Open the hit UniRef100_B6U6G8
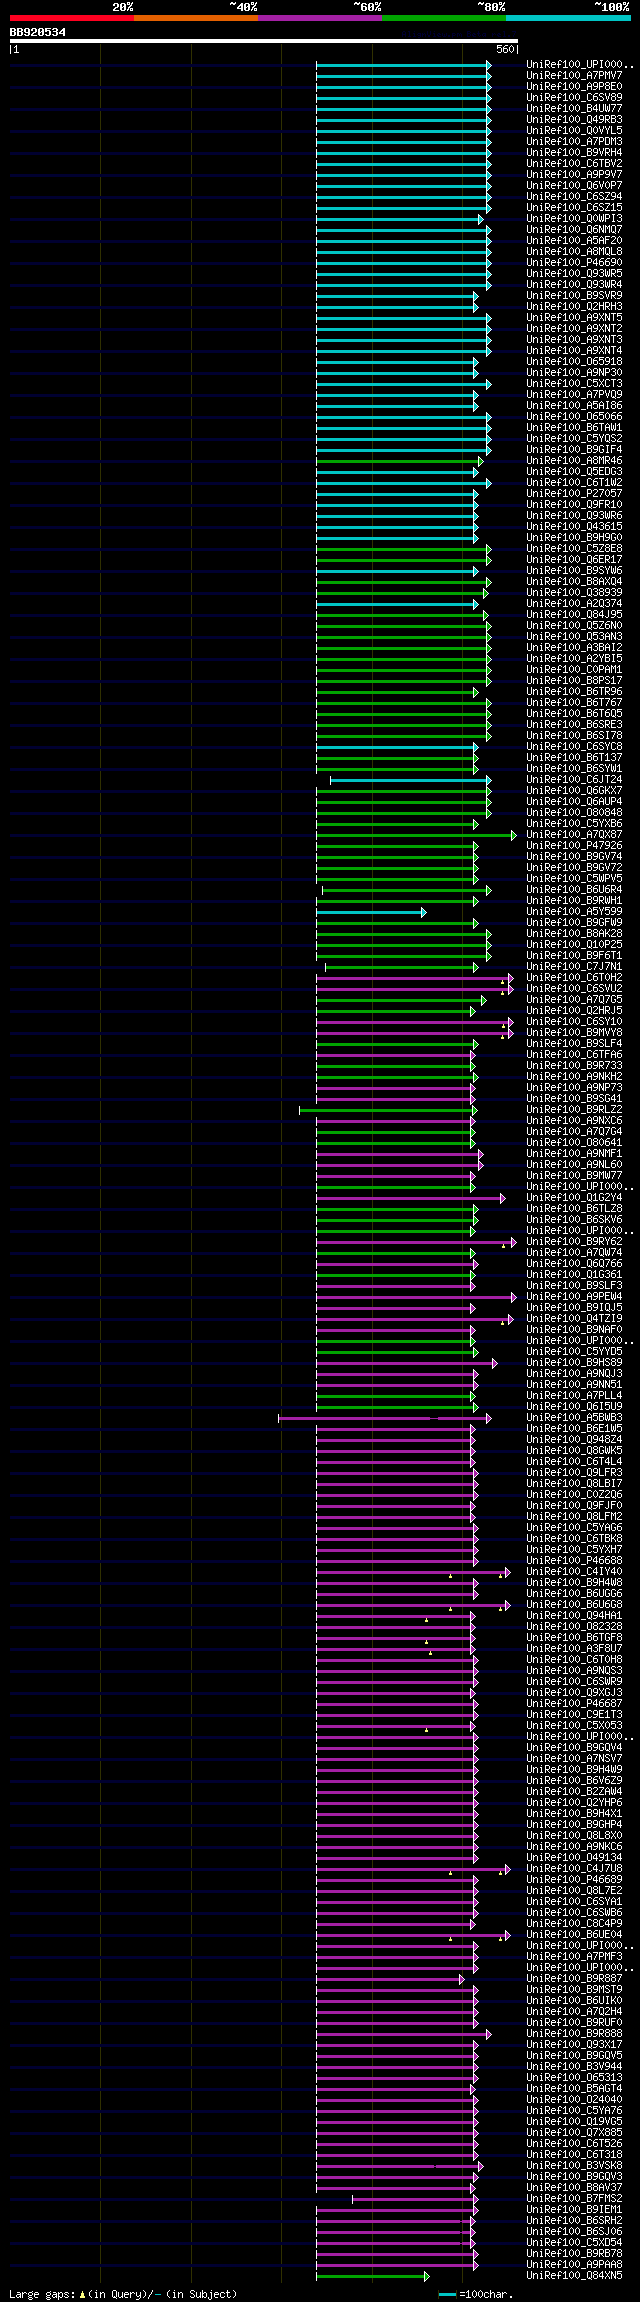640x2302 pixels. (574, 1604)
